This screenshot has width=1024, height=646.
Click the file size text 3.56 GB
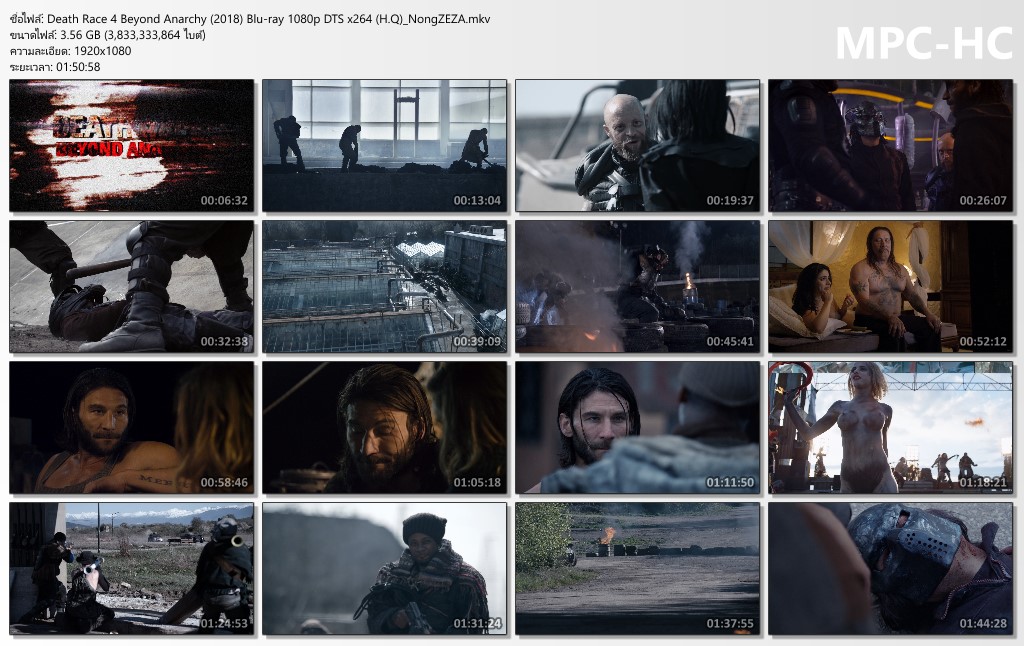tap(80, 35)
